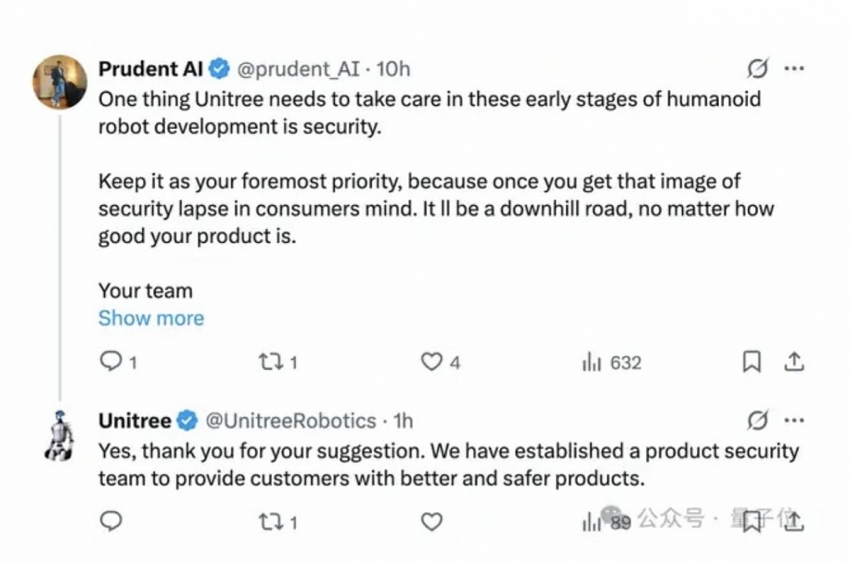The image size is (850, 563).
Task: Open Prudent AI profile name
Action: [151, 69]
